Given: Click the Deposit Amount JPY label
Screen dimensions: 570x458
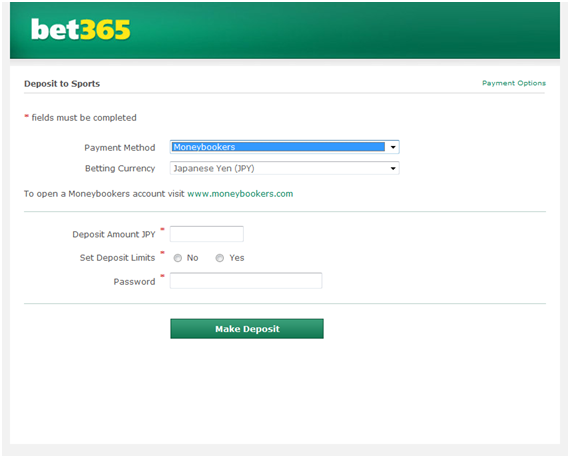Looking at the screenshot, I should click(x=114, y=234).
